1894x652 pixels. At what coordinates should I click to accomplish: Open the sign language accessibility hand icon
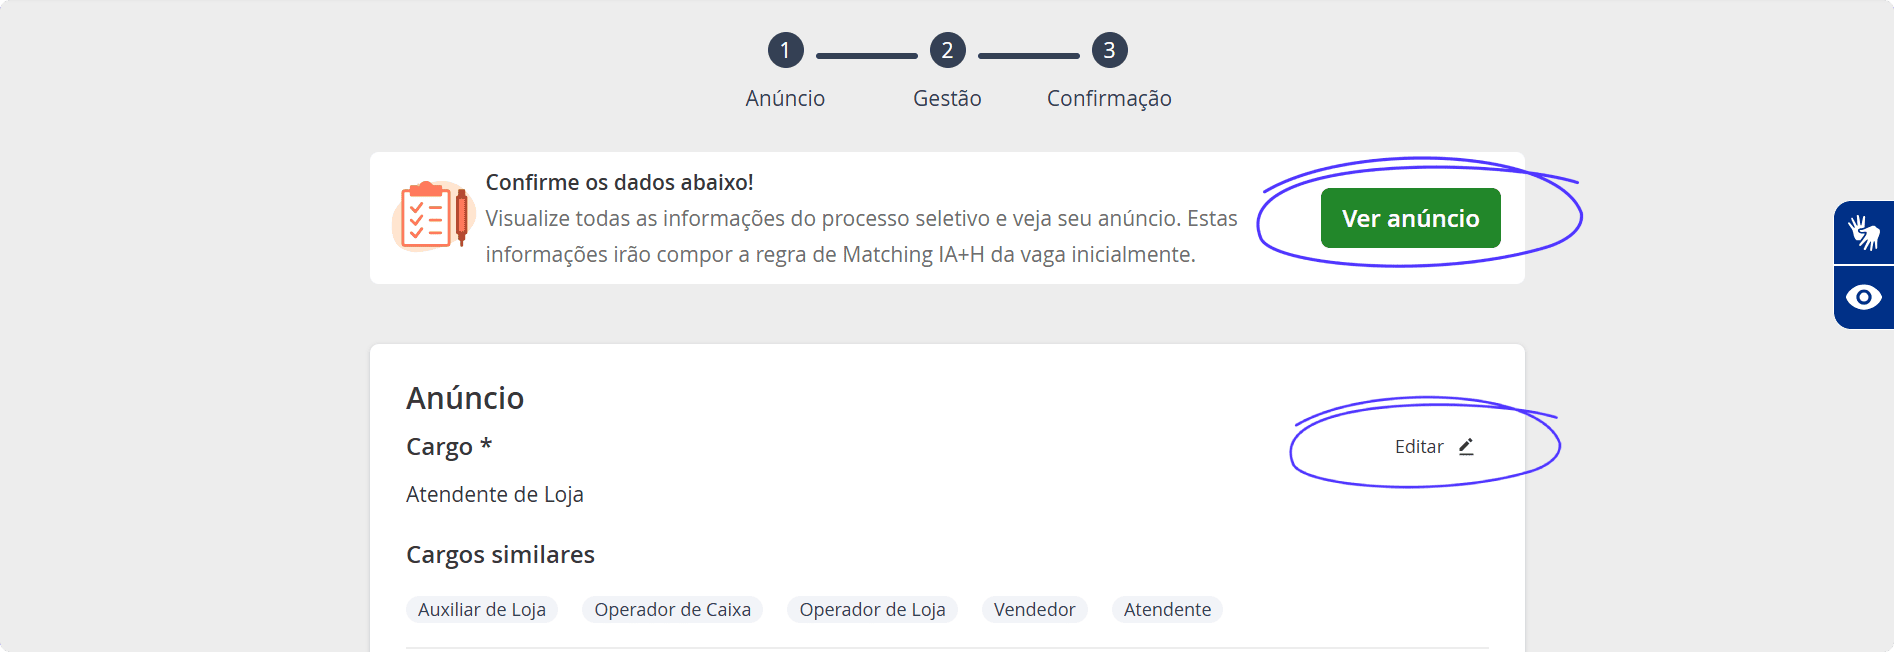pos(1864,232)
